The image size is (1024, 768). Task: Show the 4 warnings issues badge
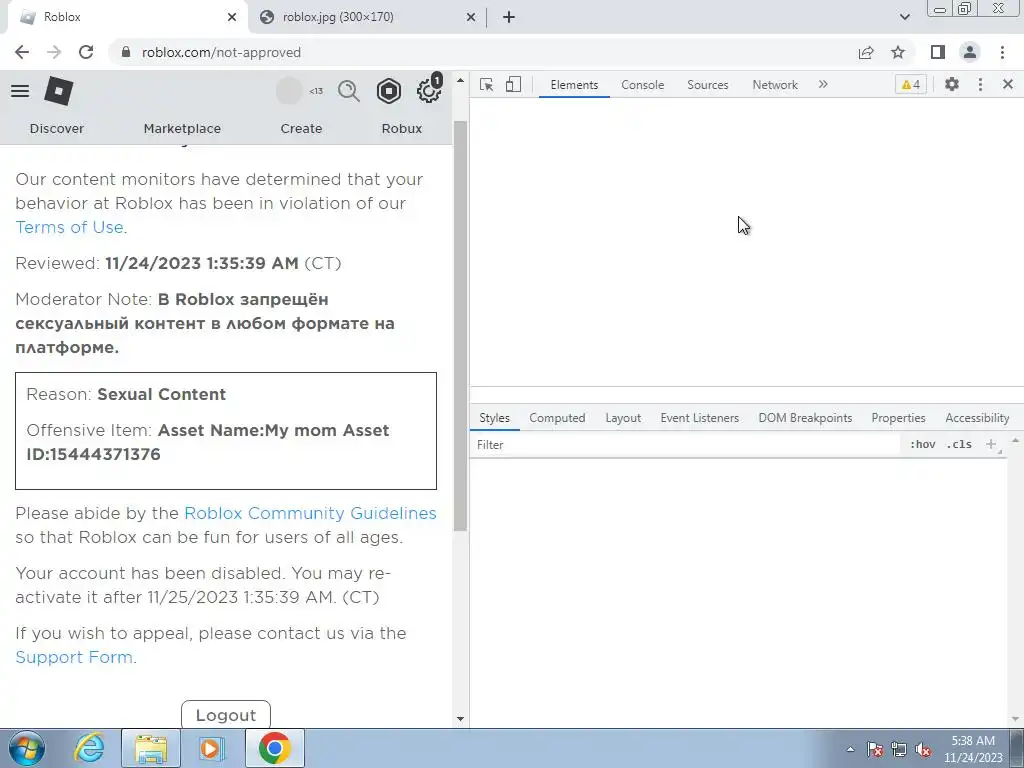pos(911,84)
